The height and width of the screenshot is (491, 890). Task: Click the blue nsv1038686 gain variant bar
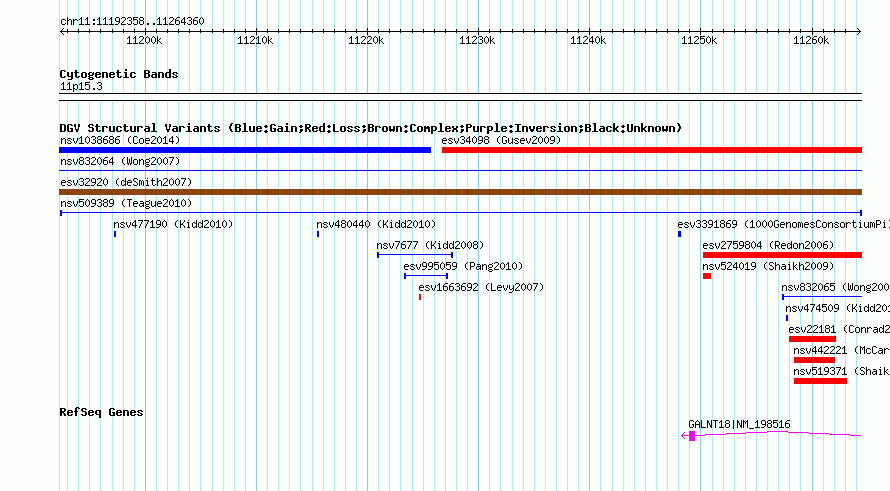(245, 150)
